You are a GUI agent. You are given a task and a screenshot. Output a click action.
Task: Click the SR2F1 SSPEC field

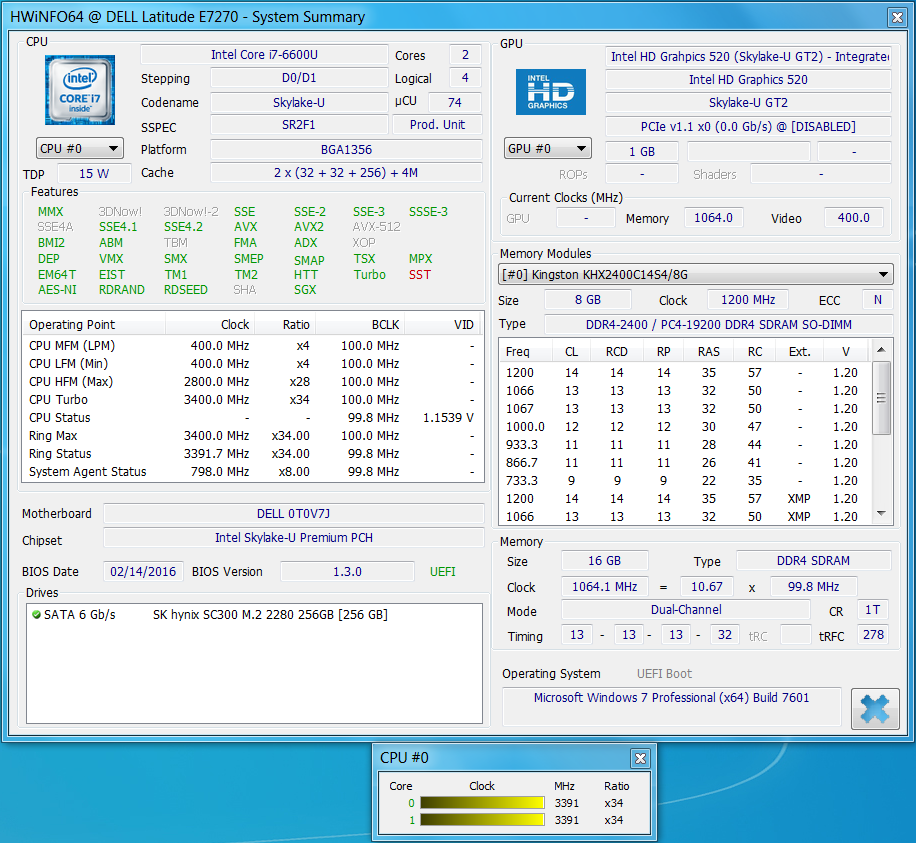pyautogui.click(x=299, y=124)
